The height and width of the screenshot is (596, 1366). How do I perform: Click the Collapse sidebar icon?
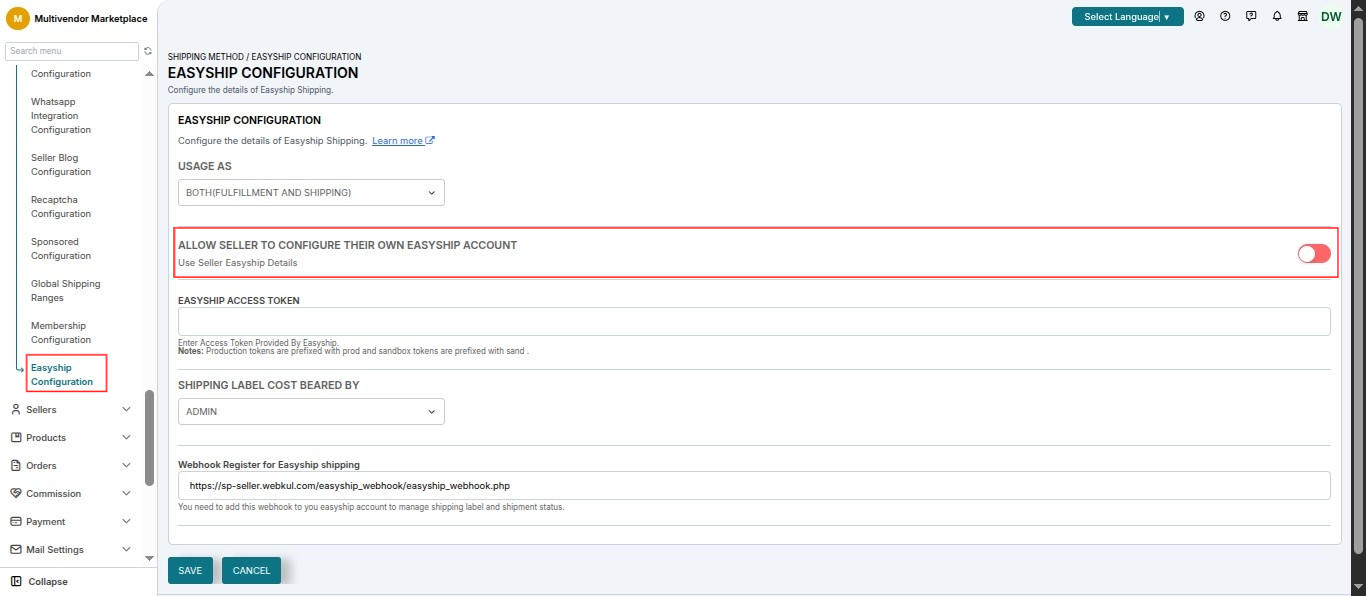(16, 581)
